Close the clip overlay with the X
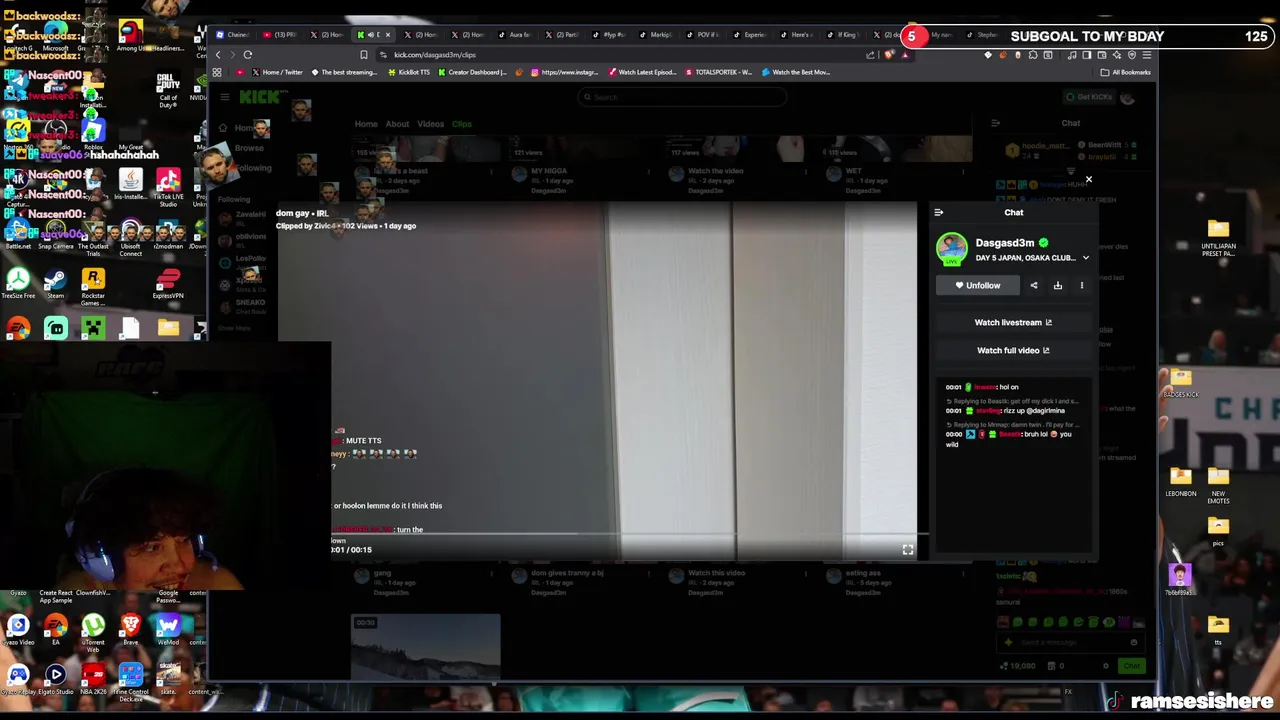 point(1089,180)
